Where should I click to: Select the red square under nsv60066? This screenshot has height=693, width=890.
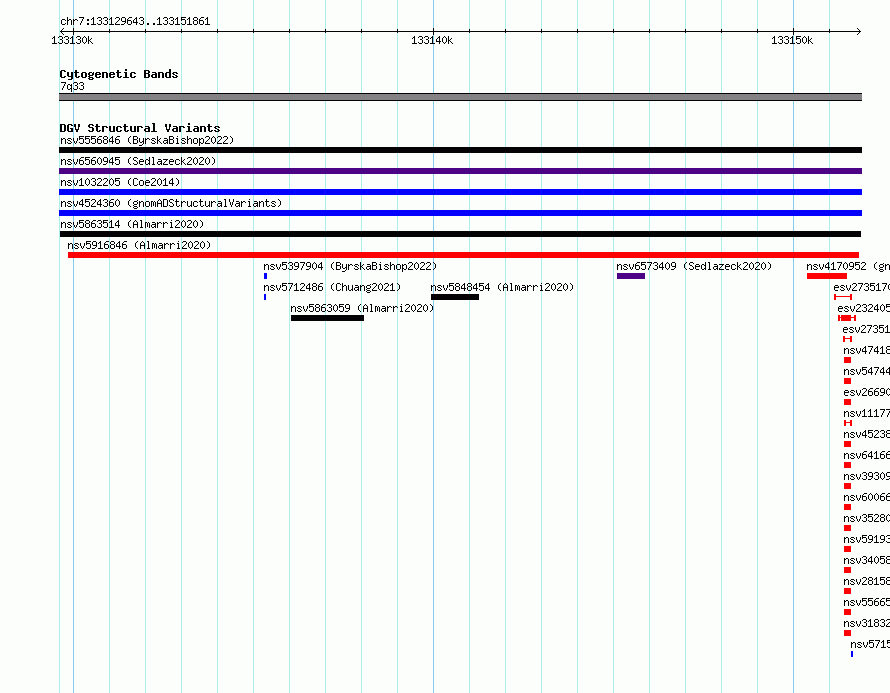pyautogui.click(x=847, y=507)
